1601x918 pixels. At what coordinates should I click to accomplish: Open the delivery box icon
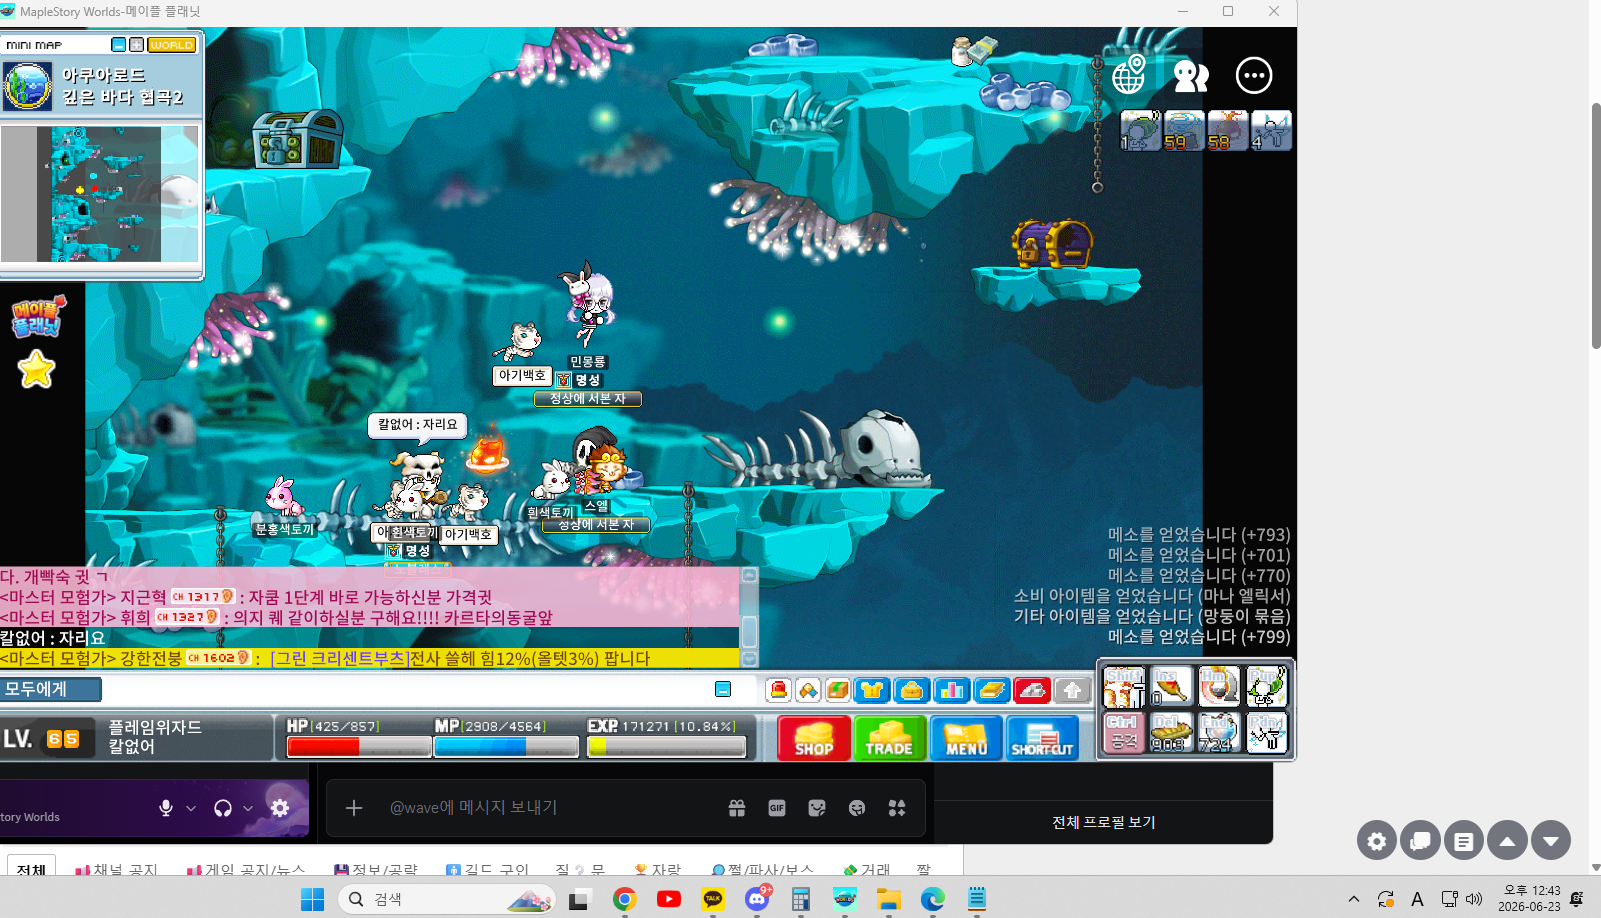838,690
